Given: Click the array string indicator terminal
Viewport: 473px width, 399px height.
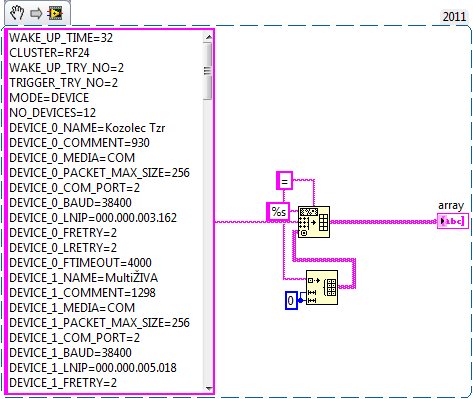Looking at the screenshot, I should (453, 221).
